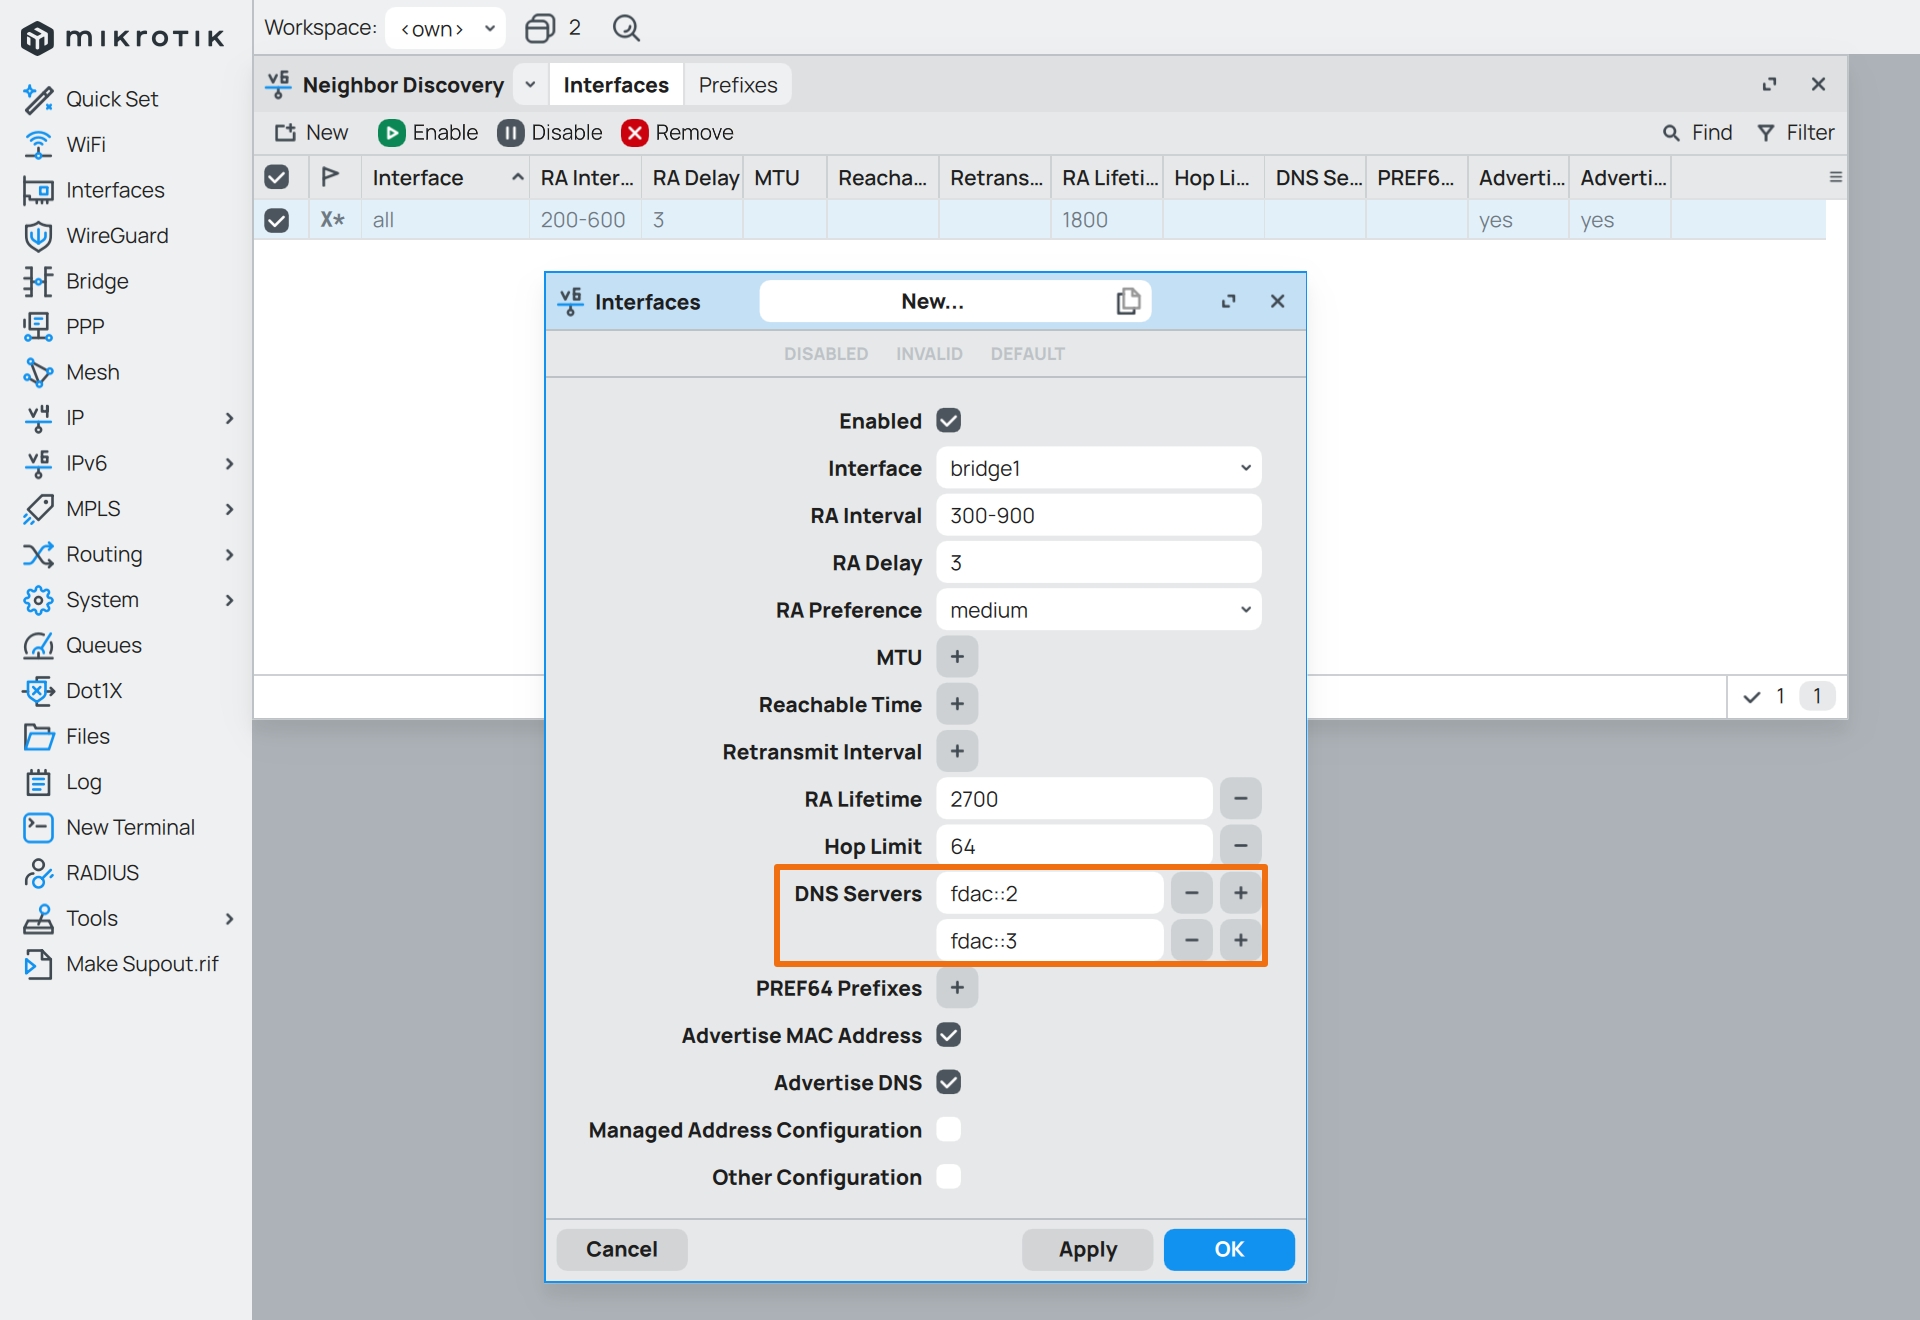Toggle the Enabled checkbox in the dialog
This screenshot has height=1320, width=1920.
pos(949,421)
